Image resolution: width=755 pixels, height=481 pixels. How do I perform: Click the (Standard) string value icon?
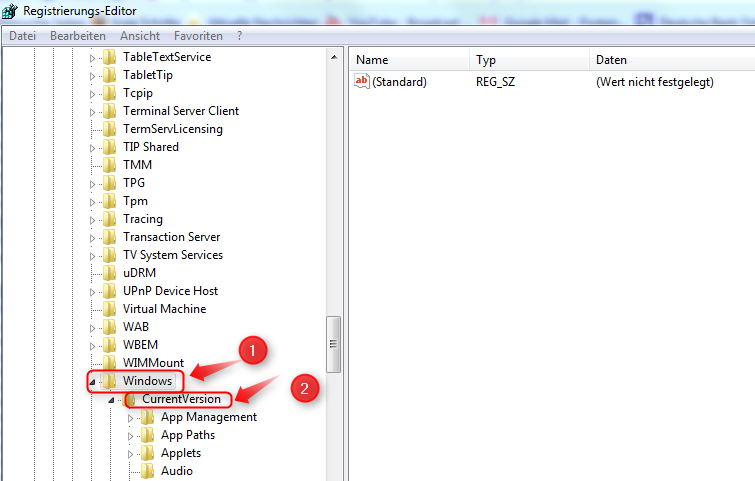[x=362, y=81]
